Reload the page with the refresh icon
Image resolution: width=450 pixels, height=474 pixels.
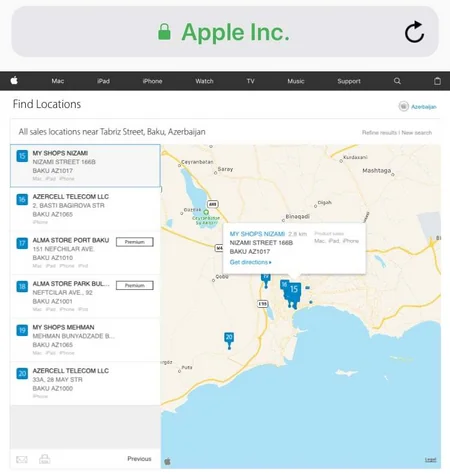coord(414,32)
